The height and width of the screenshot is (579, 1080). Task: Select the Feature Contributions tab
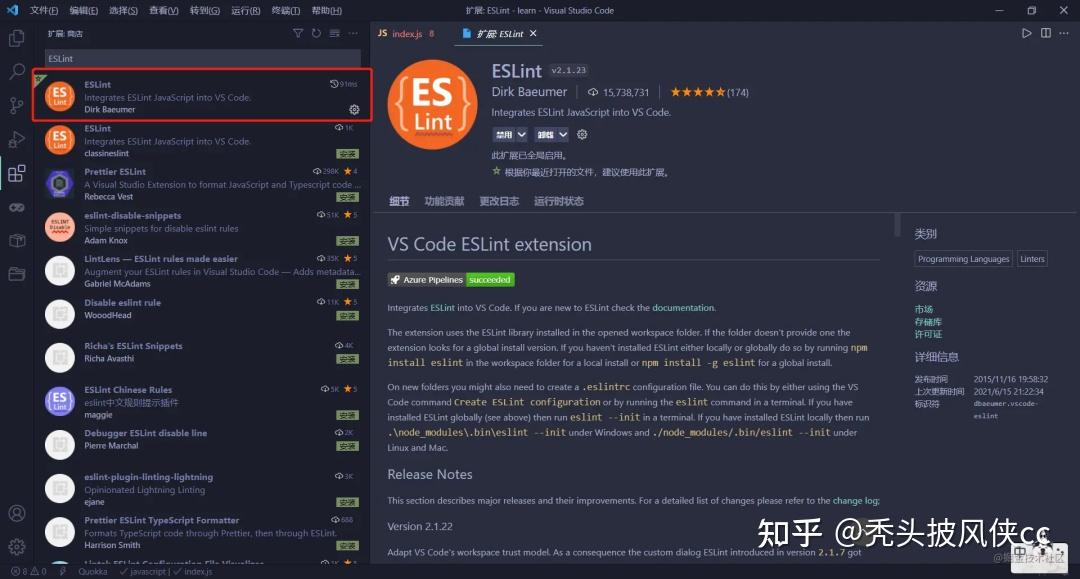444,201
